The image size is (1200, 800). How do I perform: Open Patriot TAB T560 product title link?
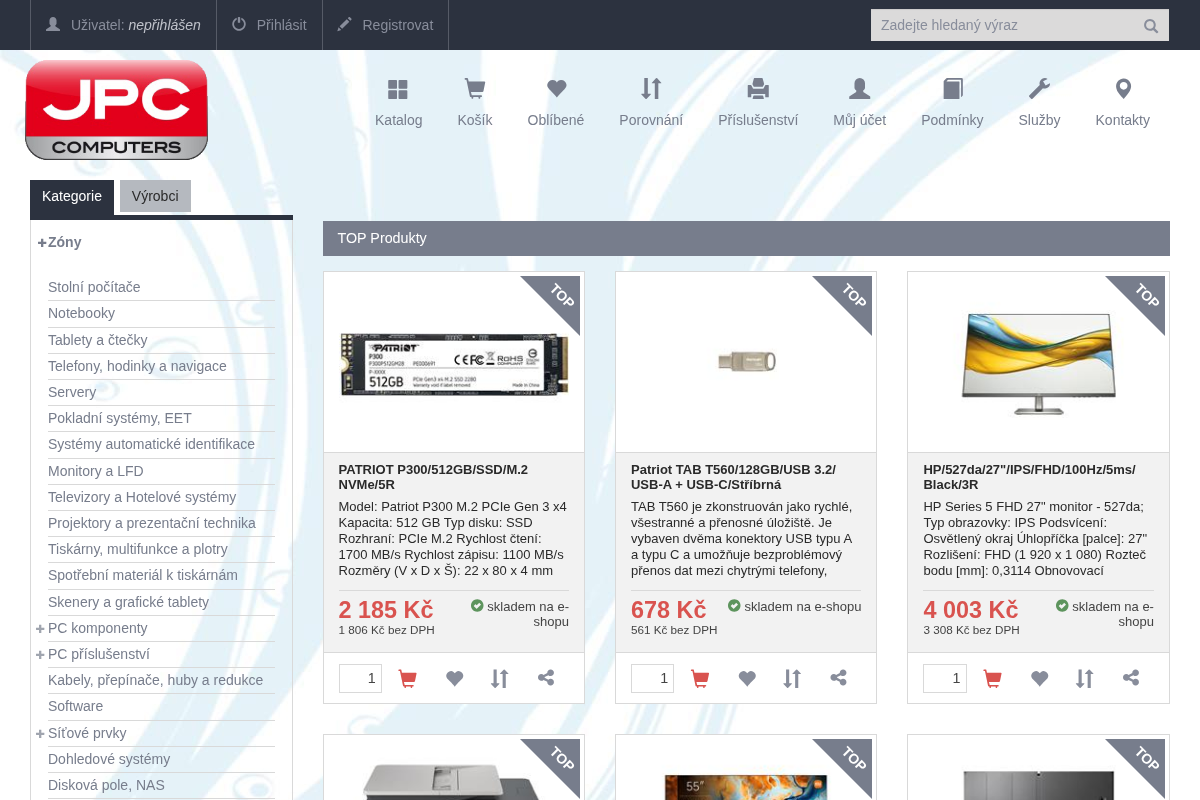click(x=733, y=477)
